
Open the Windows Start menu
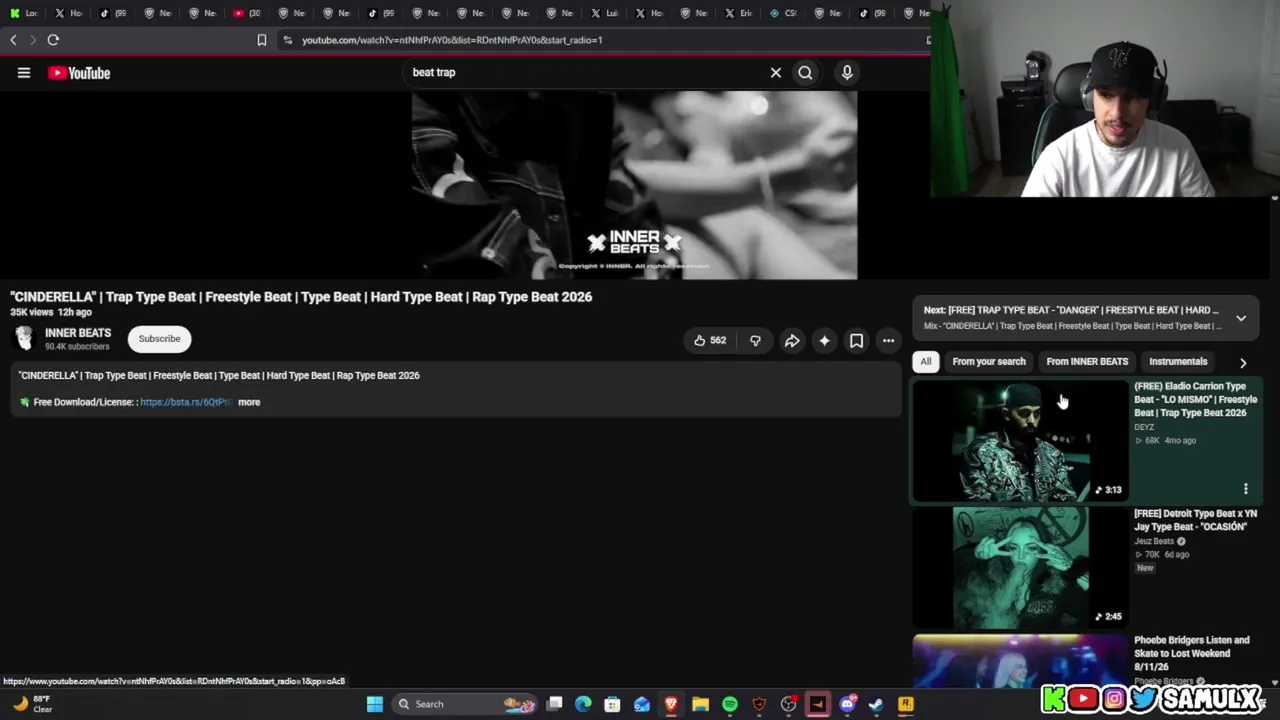(375, 704)
